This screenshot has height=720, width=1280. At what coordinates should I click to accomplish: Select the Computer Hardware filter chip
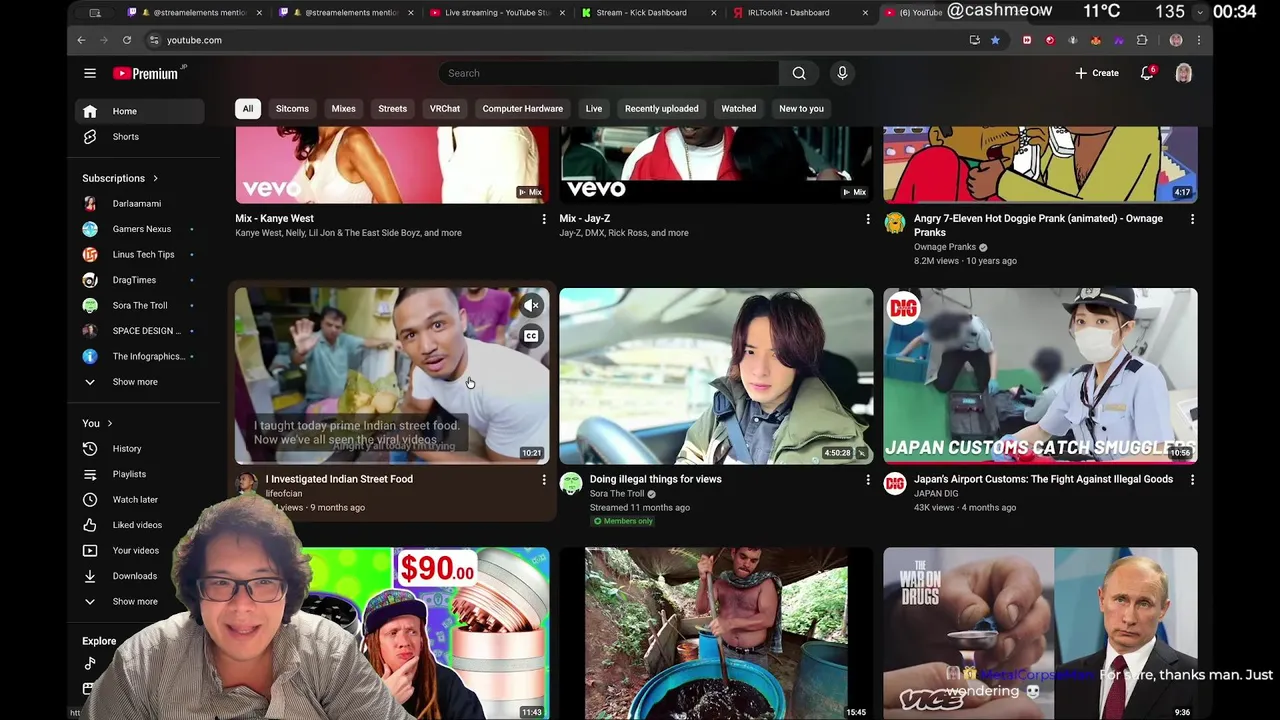[522, 108]
